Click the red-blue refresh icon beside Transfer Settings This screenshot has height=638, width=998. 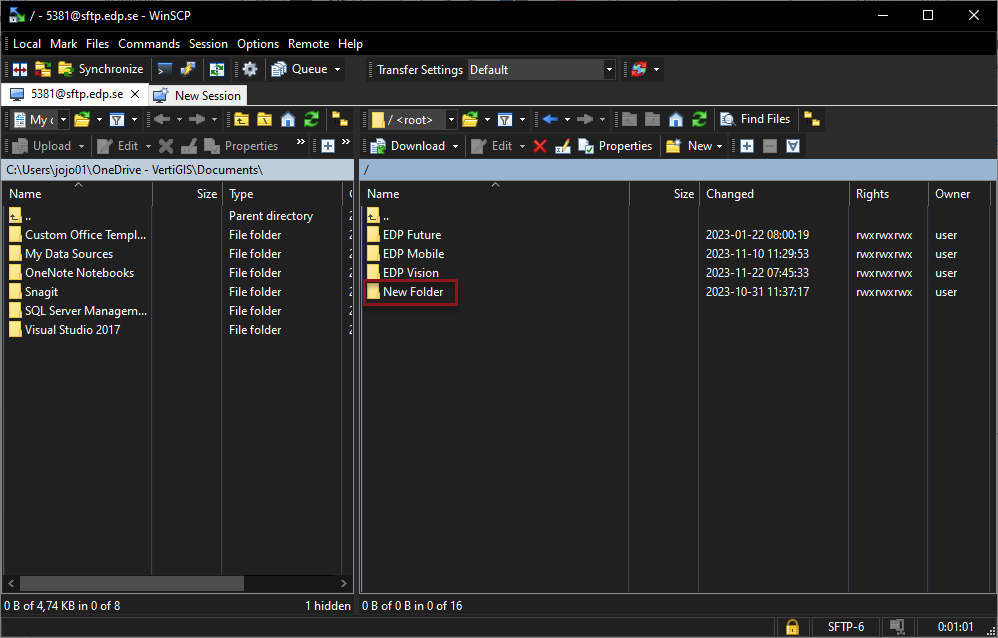pos(638,69)
